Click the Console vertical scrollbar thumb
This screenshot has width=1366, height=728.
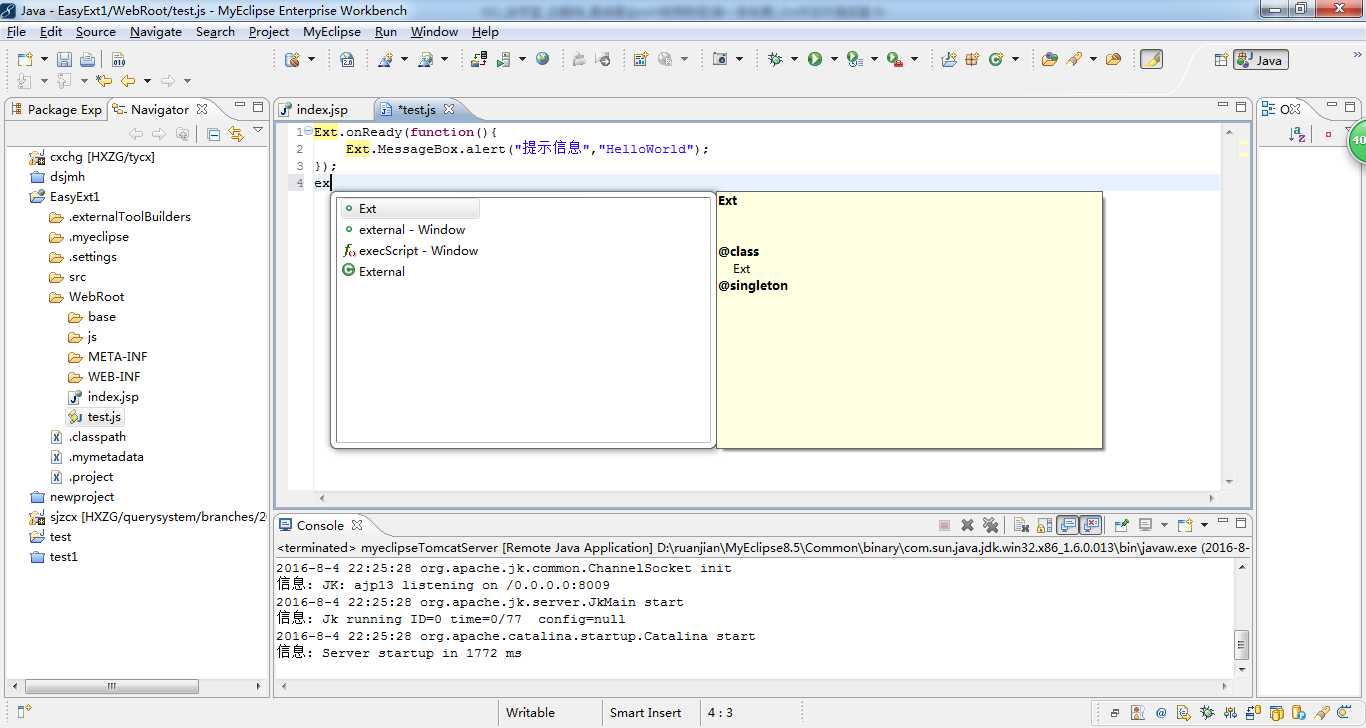1242,643
